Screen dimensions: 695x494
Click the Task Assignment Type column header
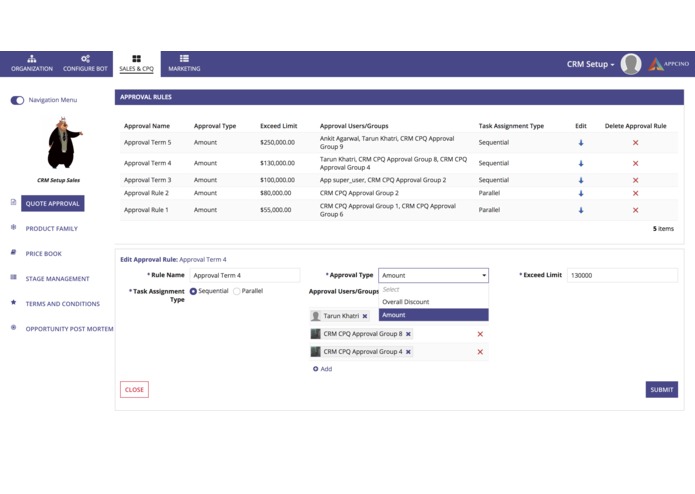click(x=511, y=126)
